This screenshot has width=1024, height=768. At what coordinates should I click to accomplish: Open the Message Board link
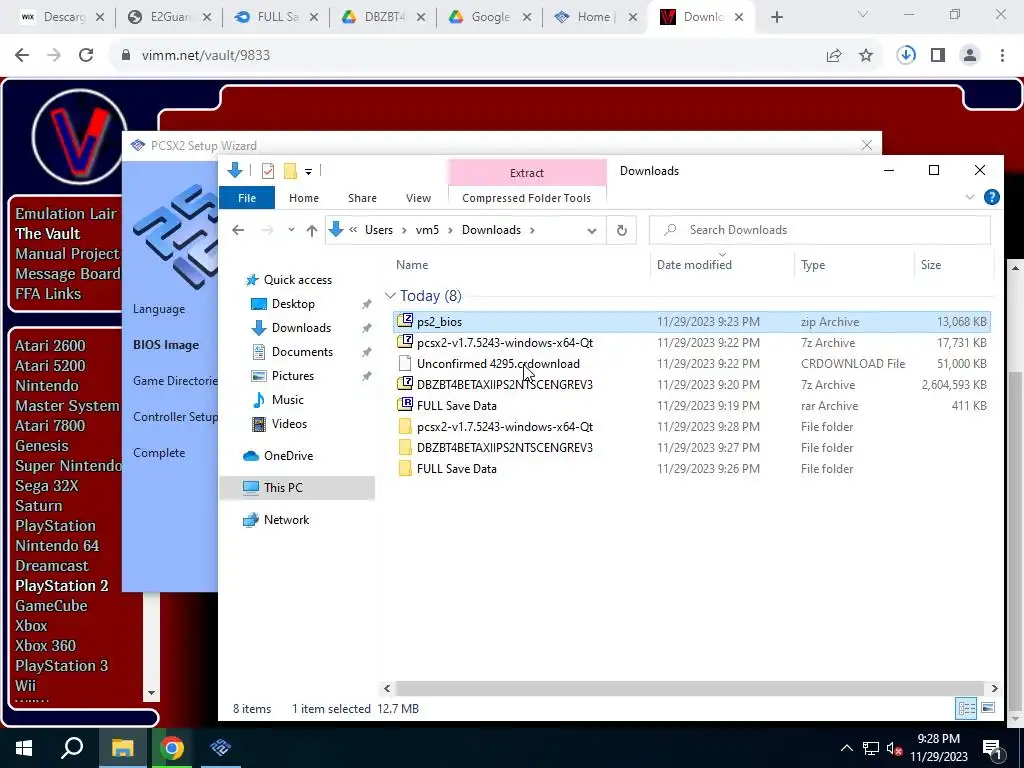(68, 274)
